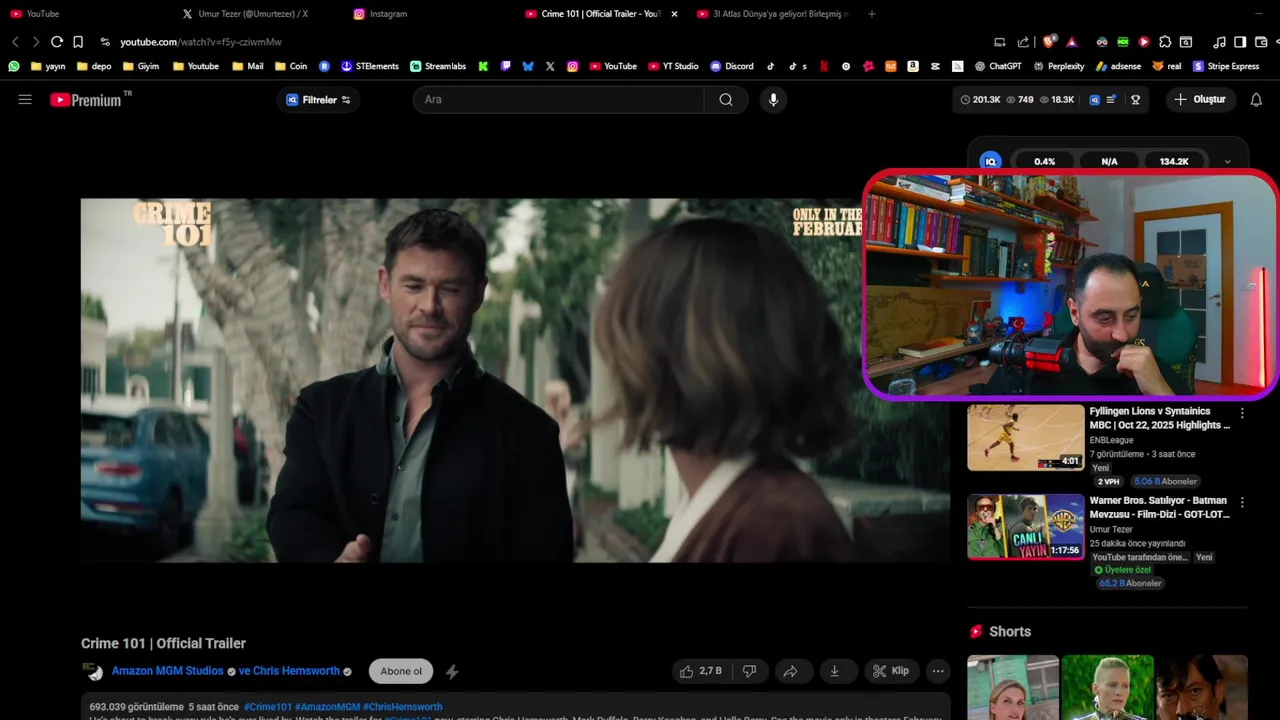Image resolution: width=1280 pixels, height=720 pixels.
Task: Open options for Fyllingen Lions video
Action: click(1242, 413)
